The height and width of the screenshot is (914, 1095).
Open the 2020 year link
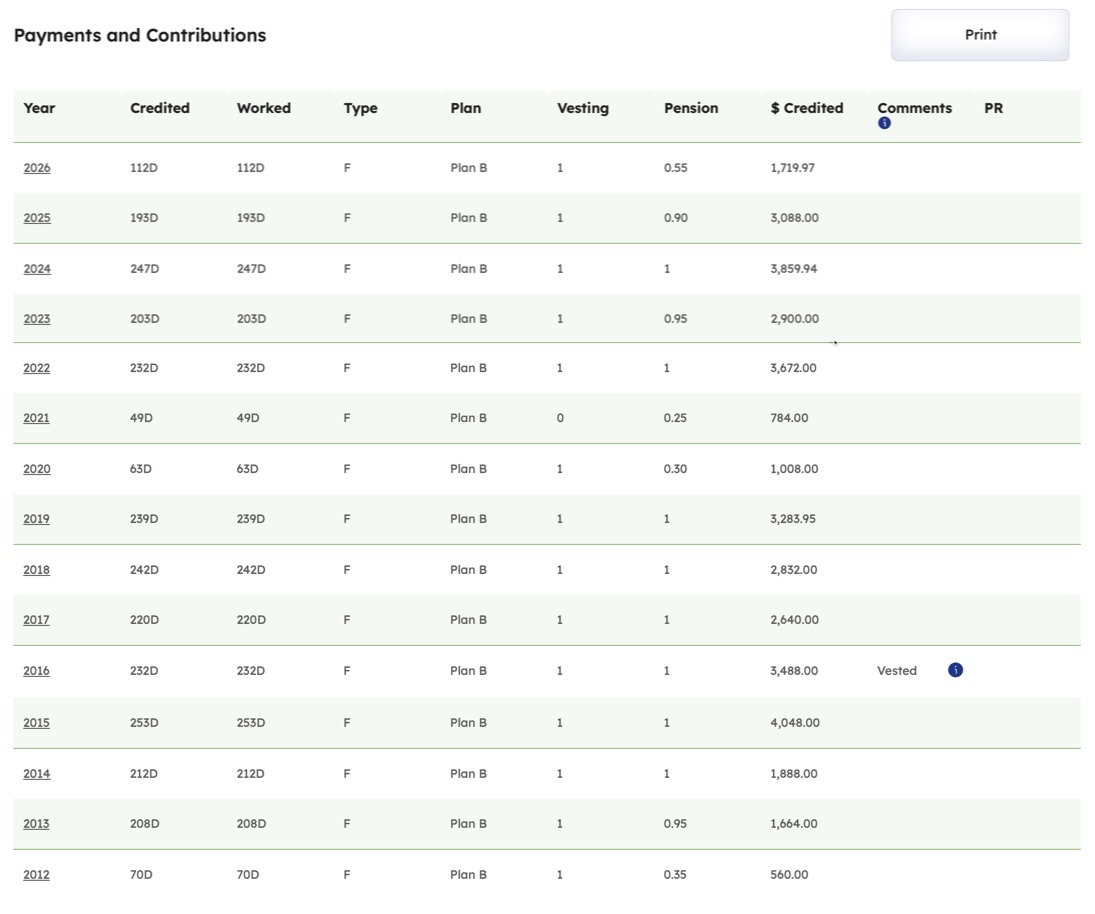tap(37, 469)
